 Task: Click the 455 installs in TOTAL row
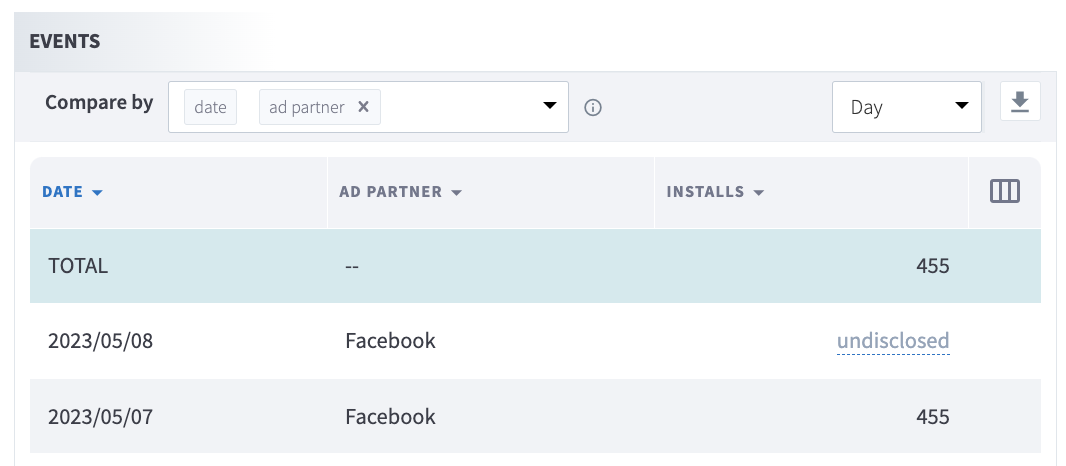pos(932,266)
